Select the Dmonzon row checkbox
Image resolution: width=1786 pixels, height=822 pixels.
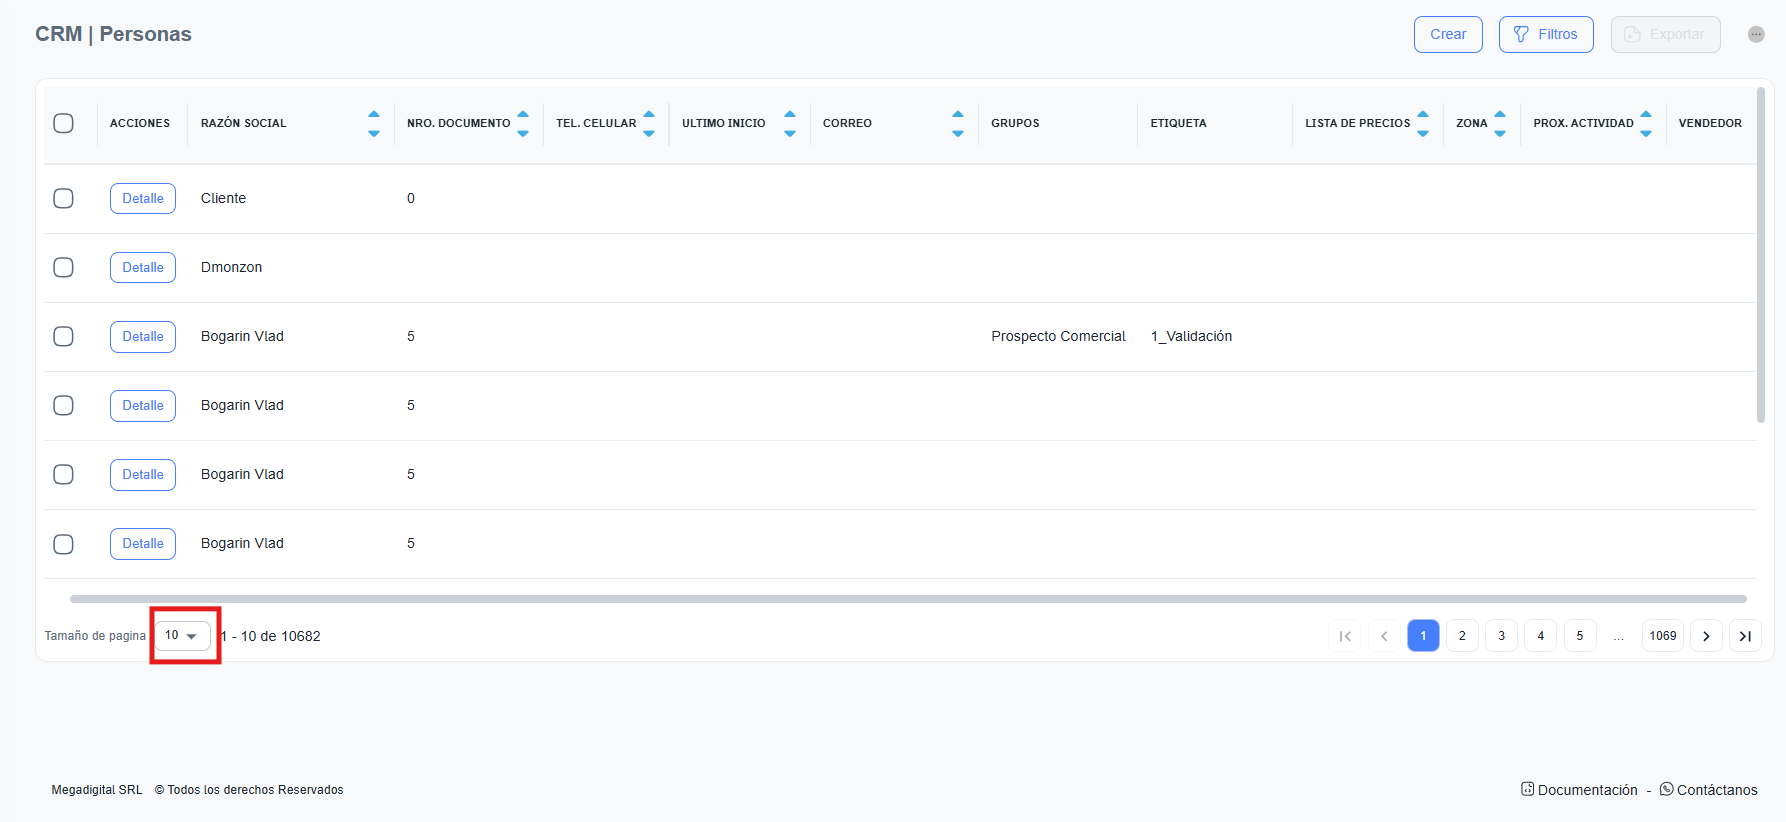(x=63, y=267)
